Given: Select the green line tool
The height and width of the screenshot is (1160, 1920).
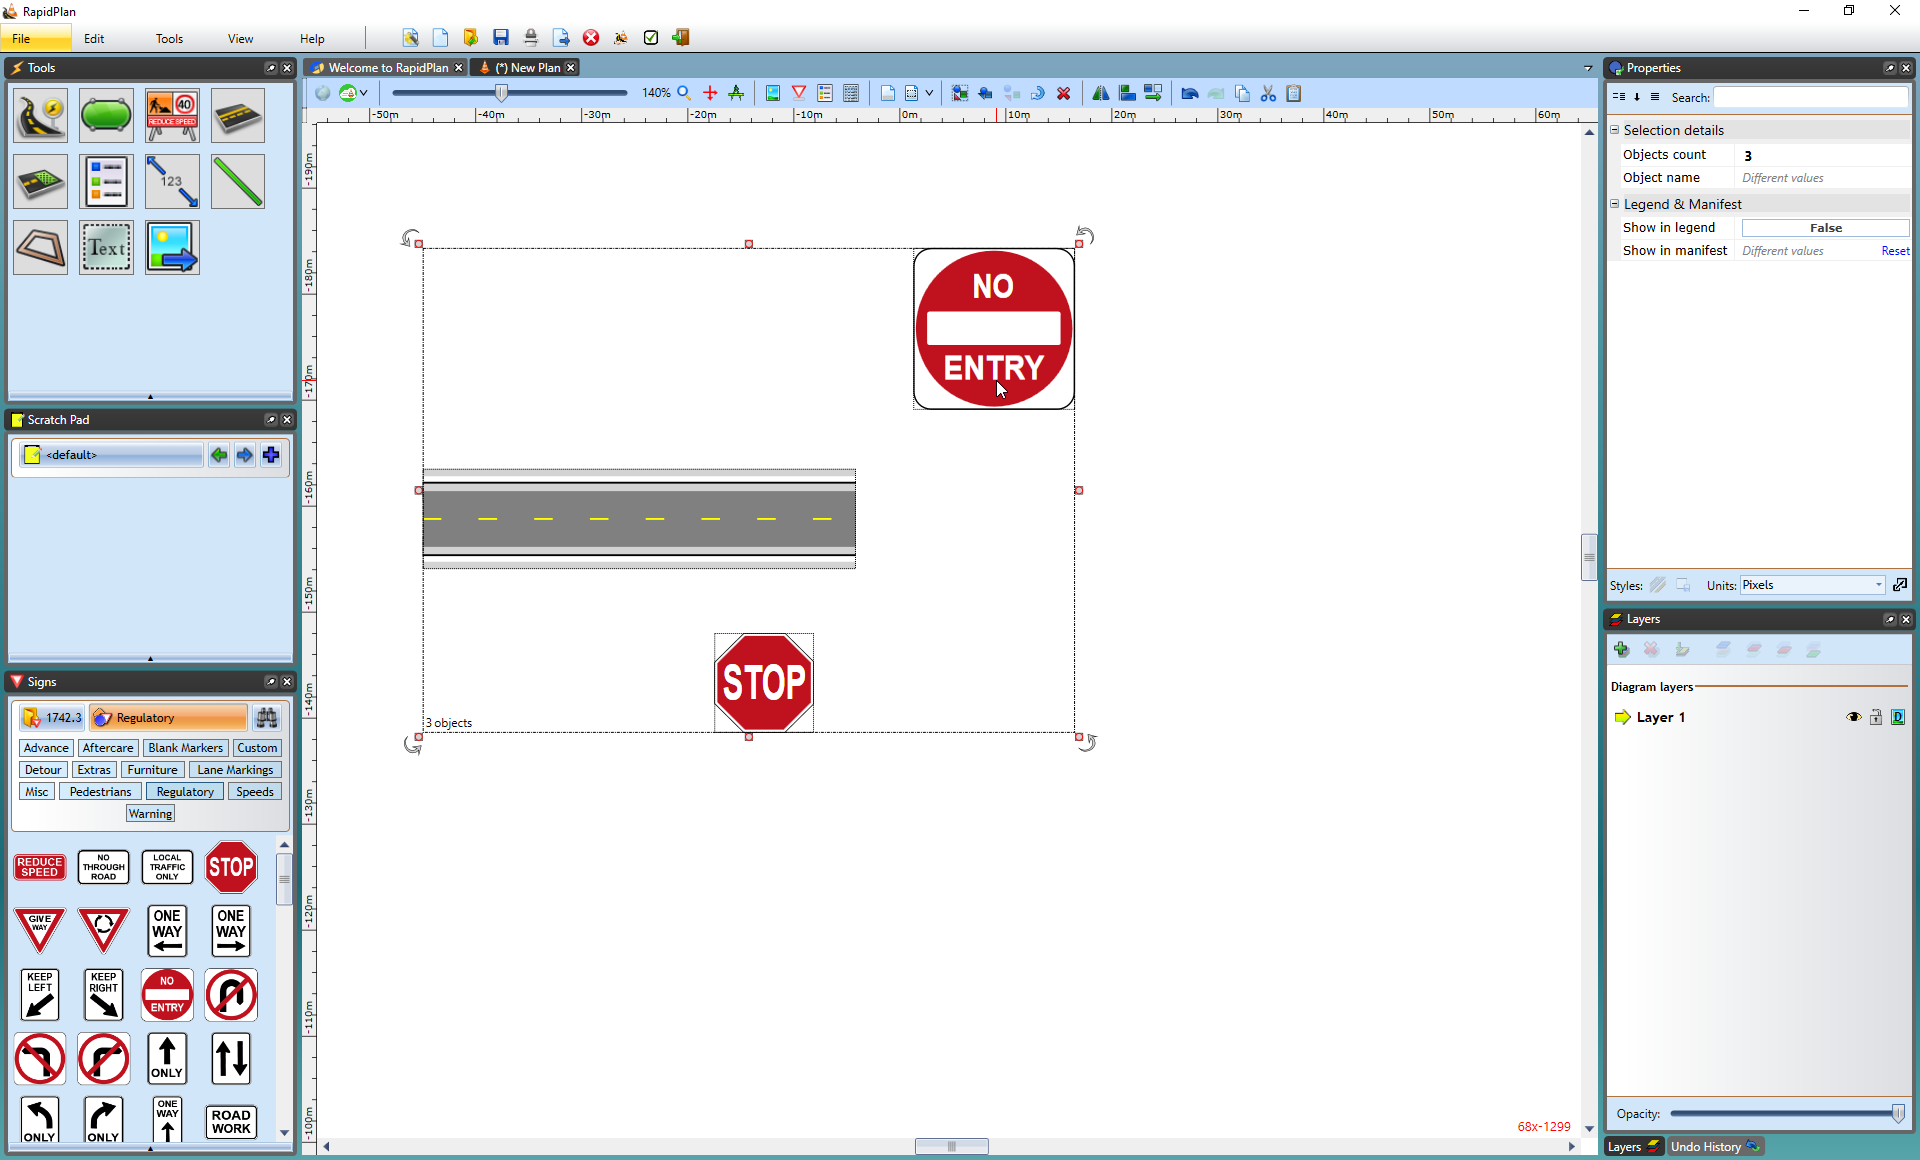Looking at the screenshot, I should tap(238, 181).
